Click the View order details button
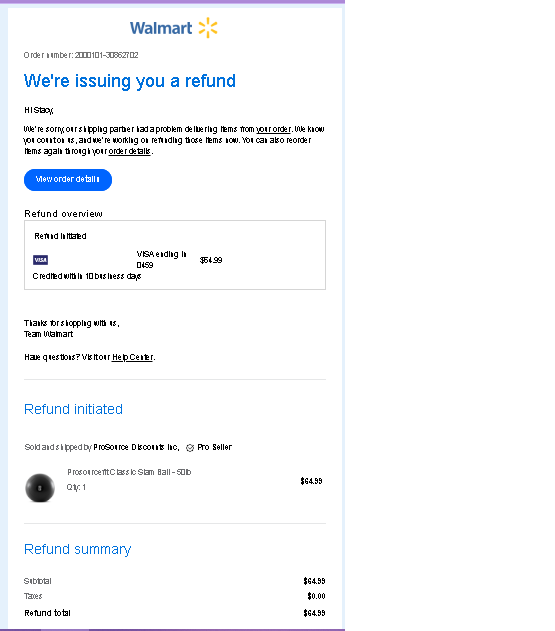The width and height of the screenshot is (555, 631). coord(68,179)
